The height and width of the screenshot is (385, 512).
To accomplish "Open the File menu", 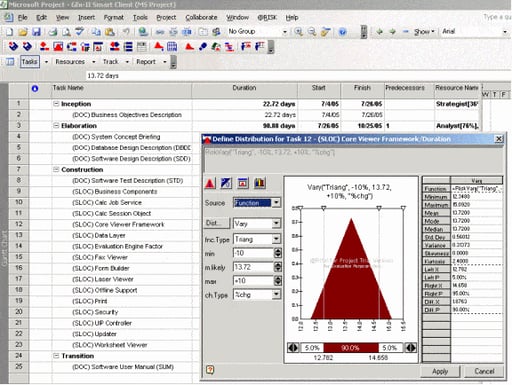I will coord(22,18).
